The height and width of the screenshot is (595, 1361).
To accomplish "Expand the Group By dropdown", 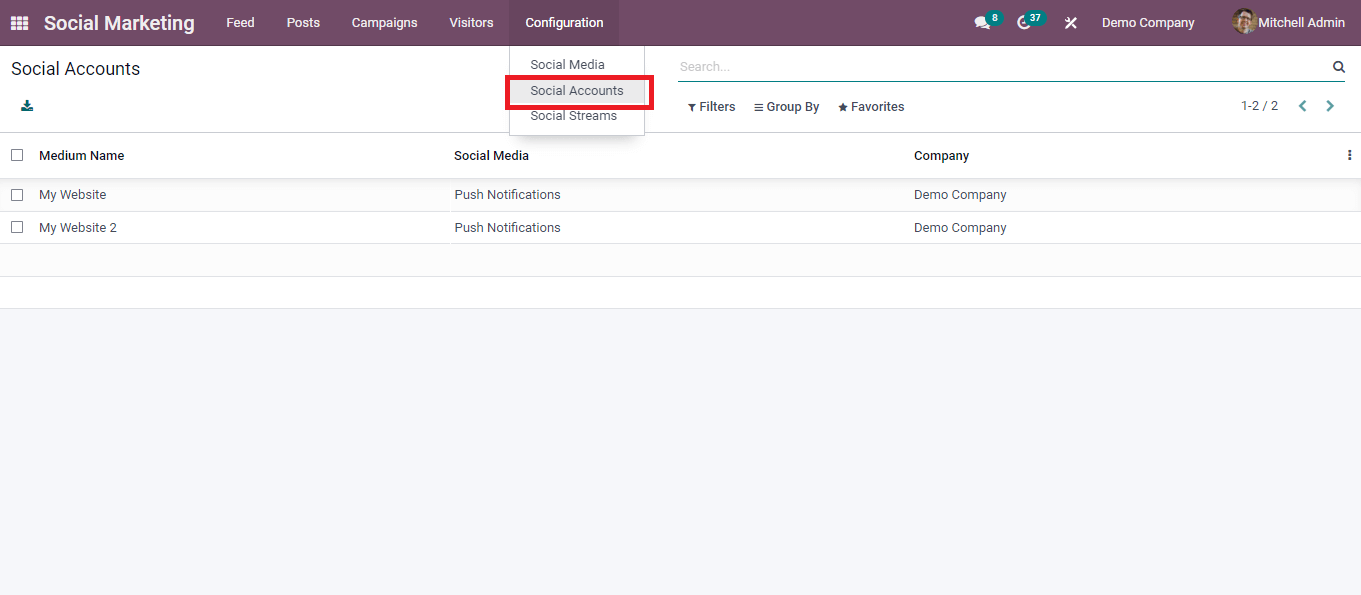I will [787, 107].
